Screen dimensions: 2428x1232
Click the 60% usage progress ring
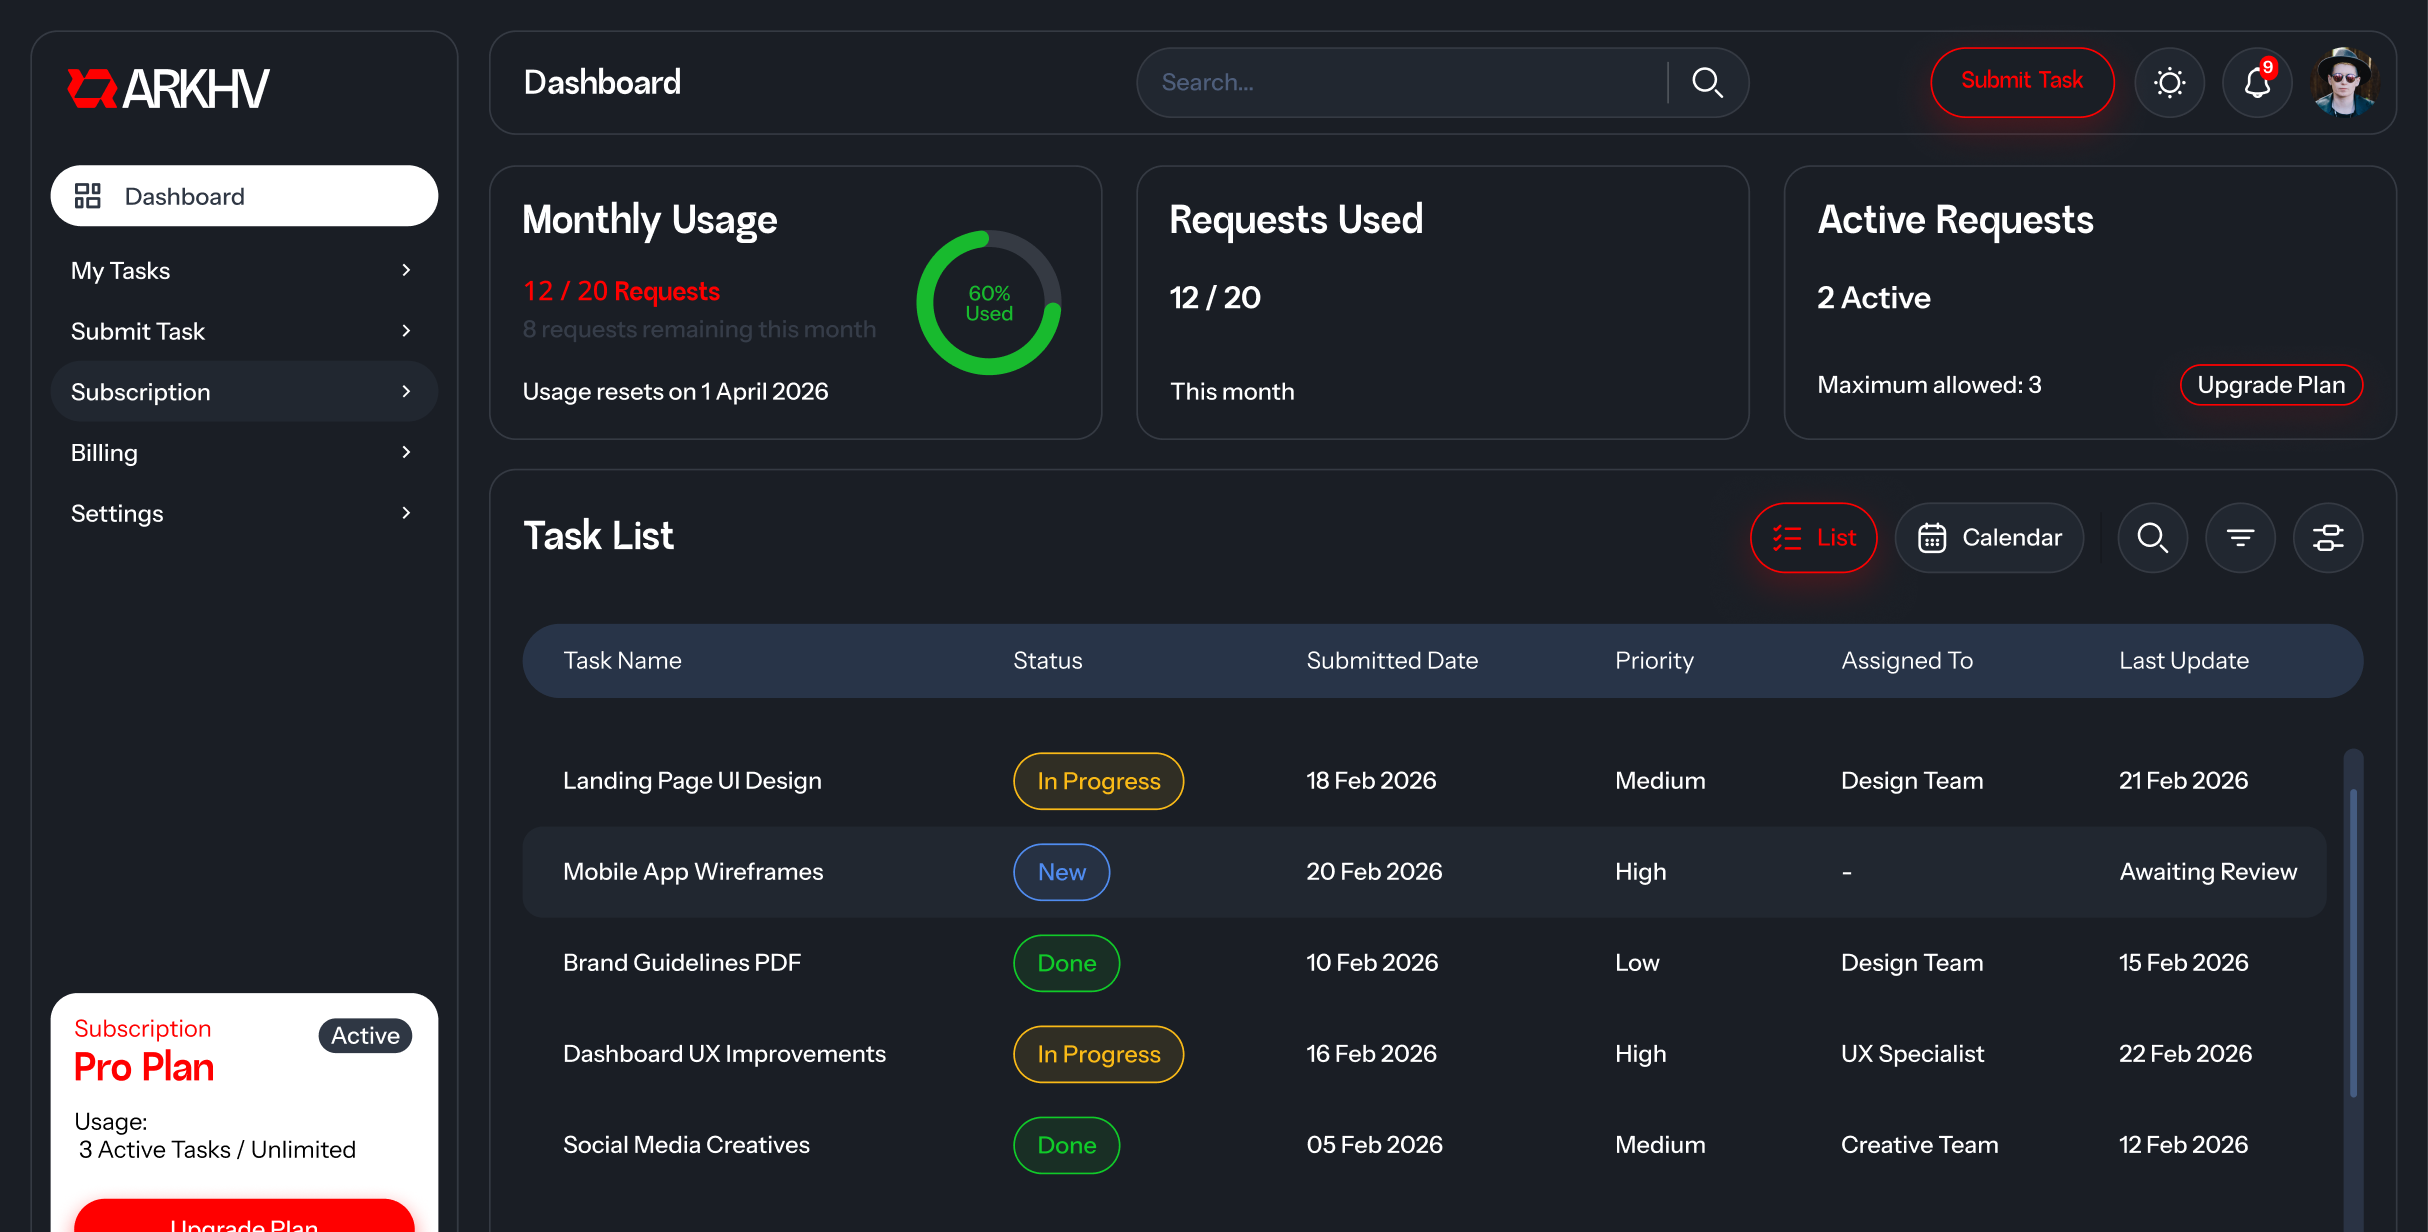pyautogui.click(x=988, y=303)
